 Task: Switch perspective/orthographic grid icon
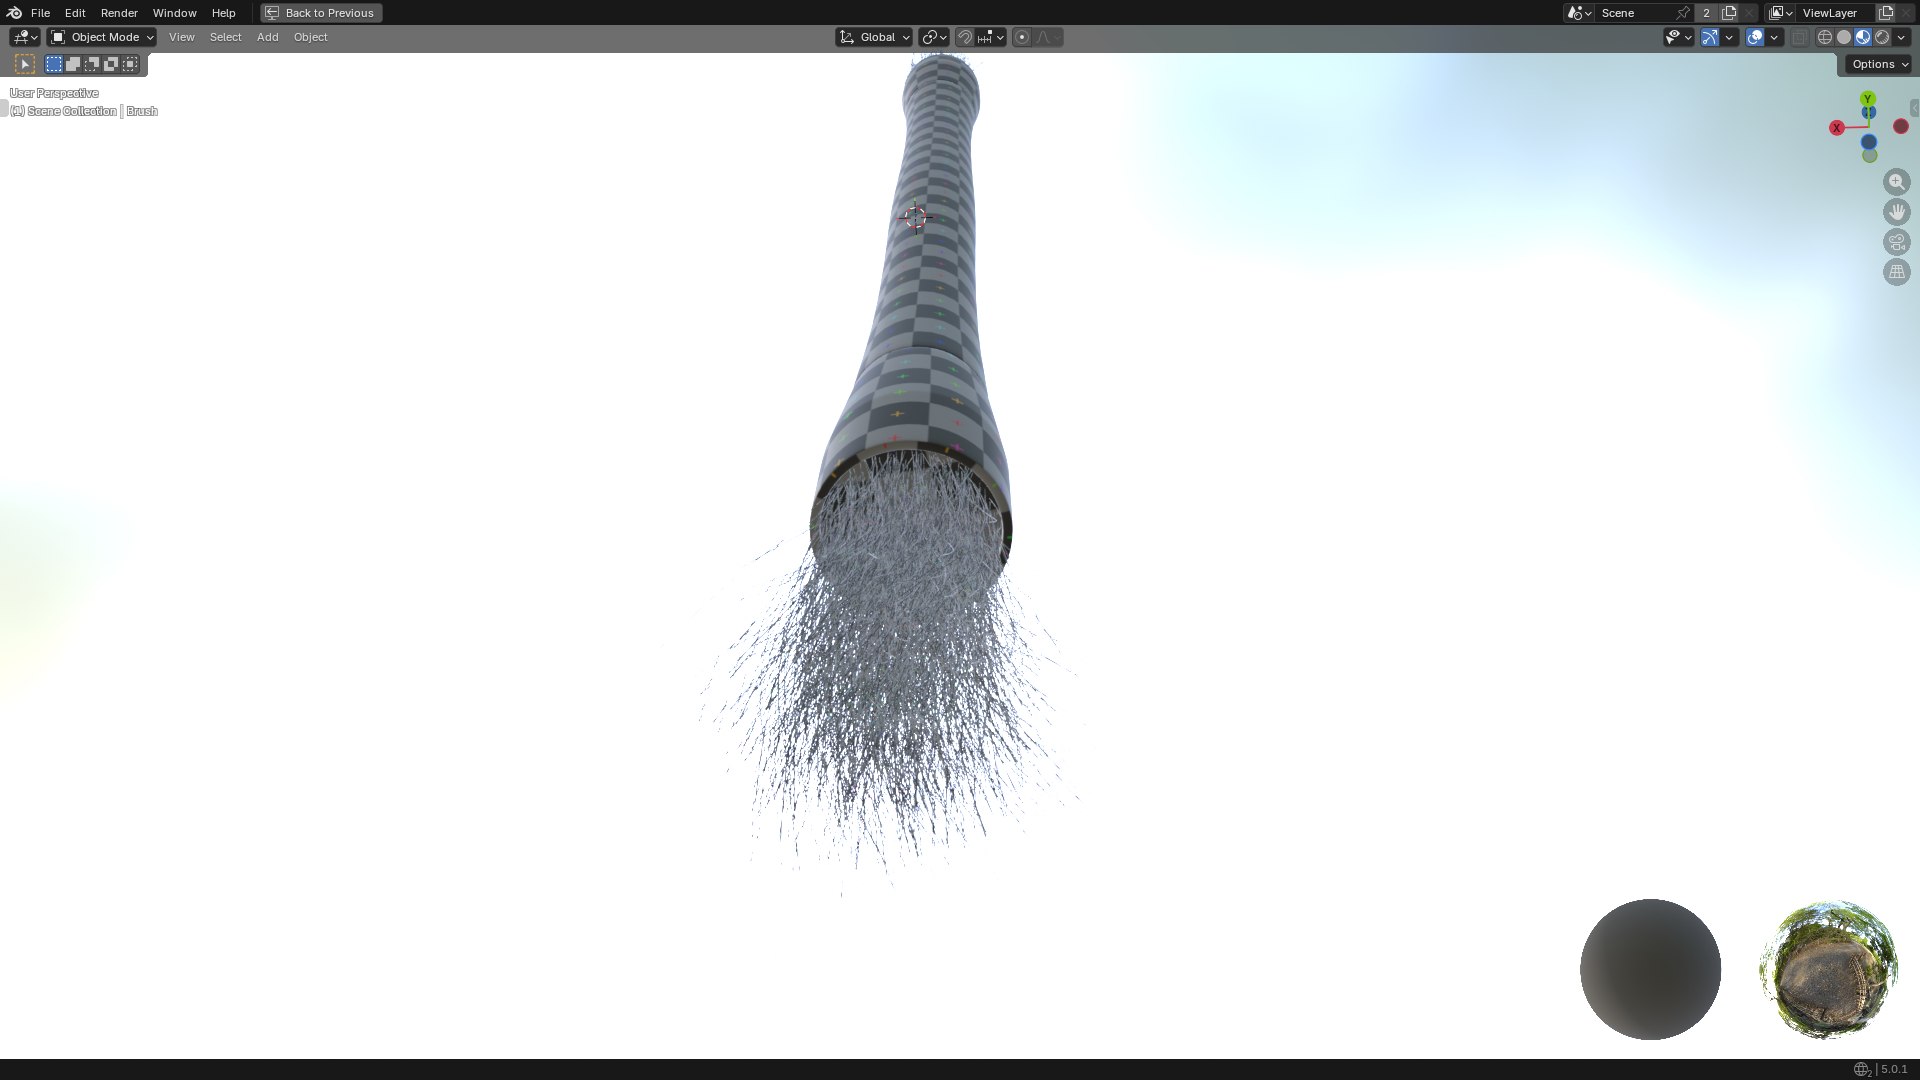click(x=1896, y=272)
